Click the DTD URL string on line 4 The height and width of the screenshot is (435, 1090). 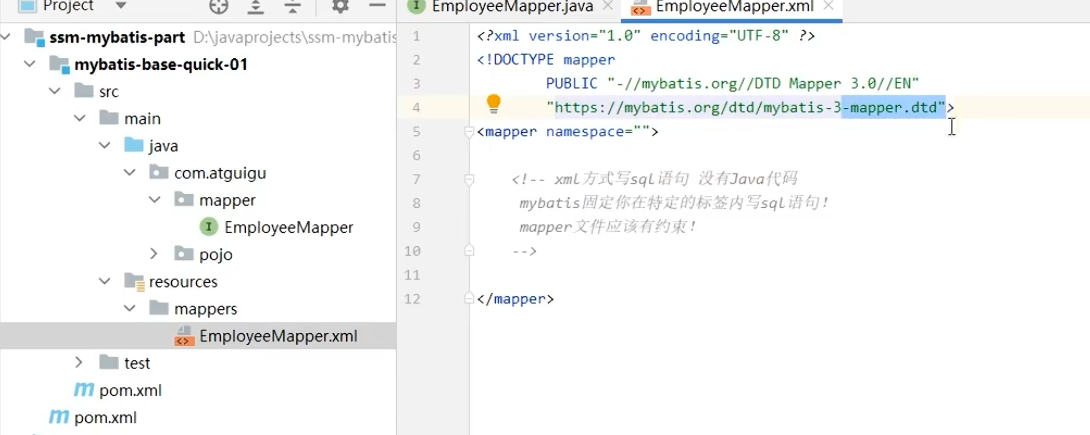click(746, 108)
